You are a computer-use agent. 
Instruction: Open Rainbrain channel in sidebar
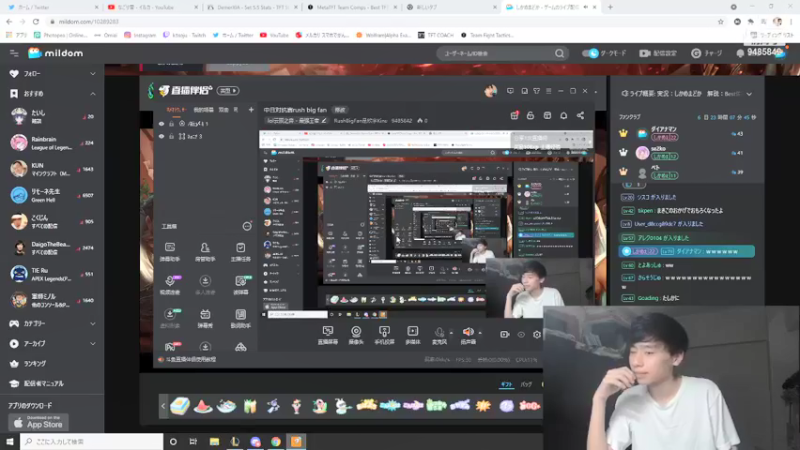[x=52, y=143]
